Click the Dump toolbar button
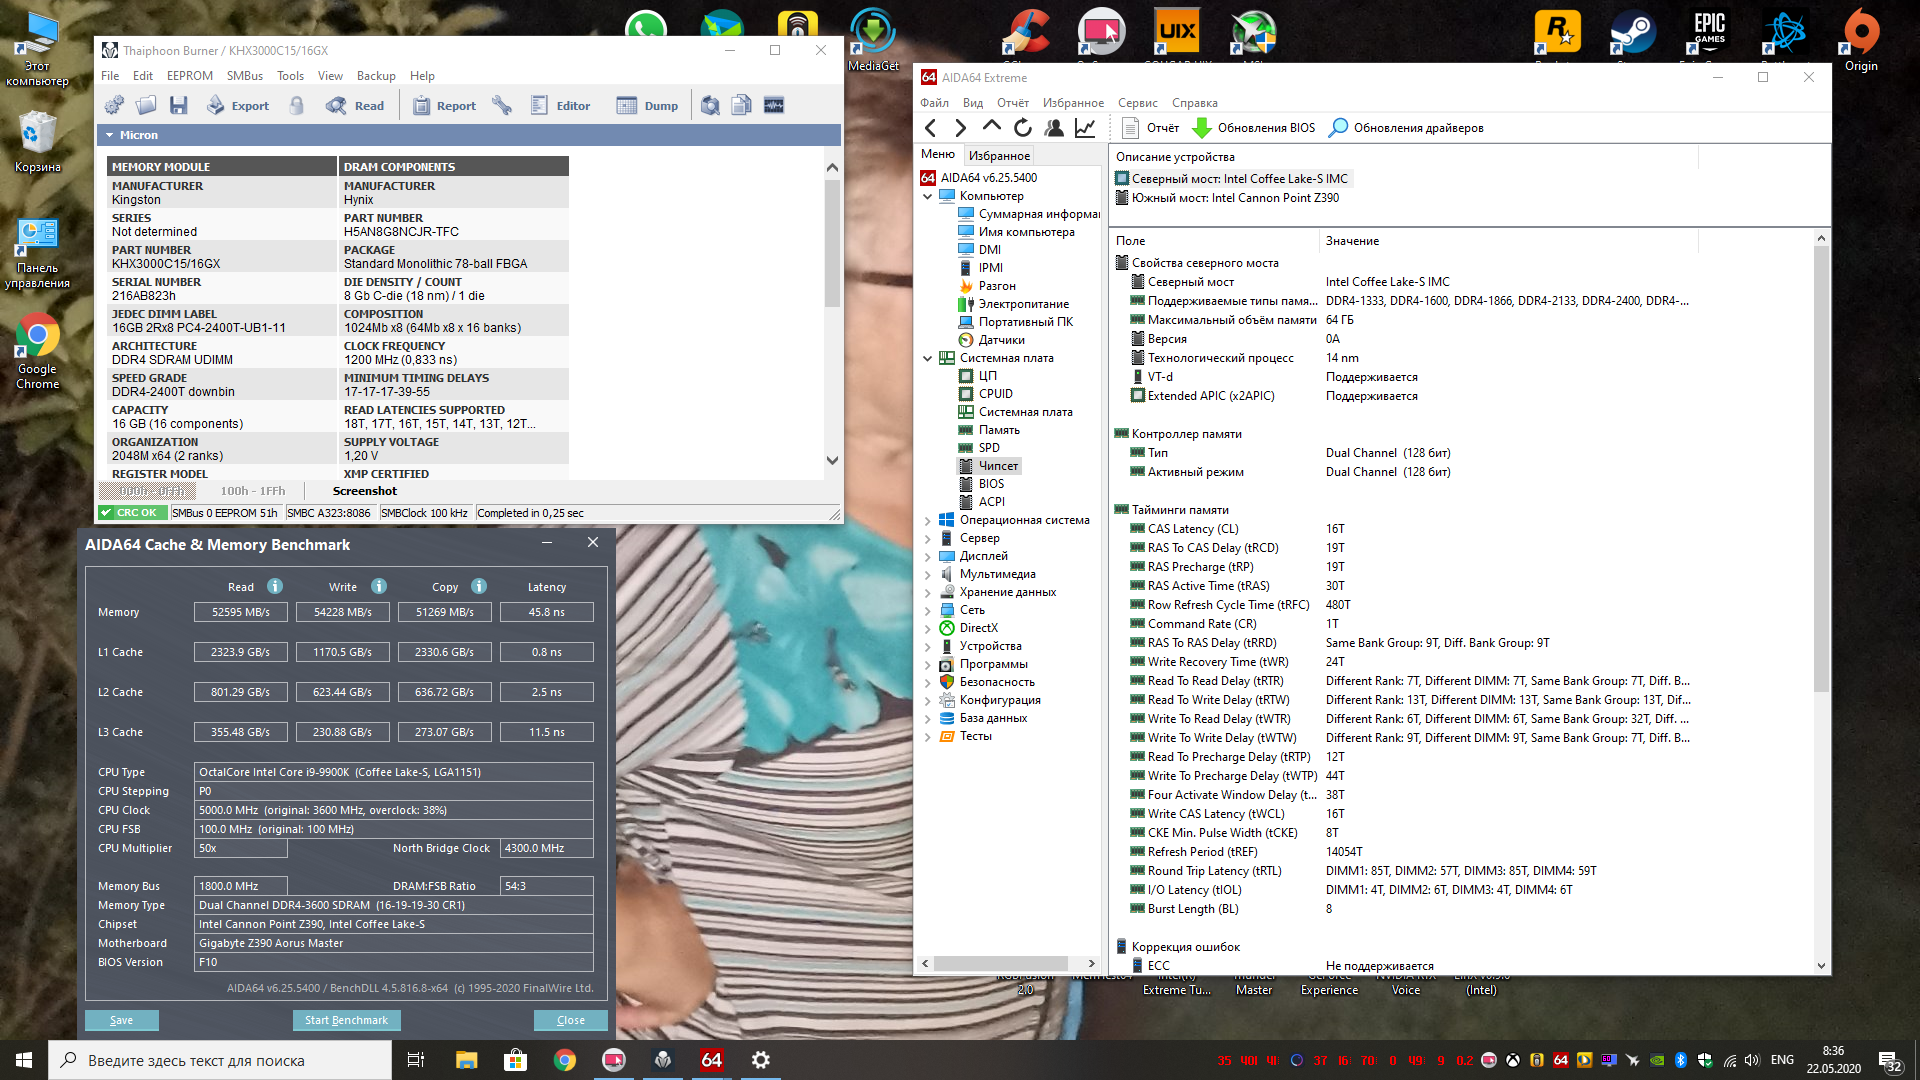The height and width of the screenshot is (1080, 1920). click(x=647, y=106)
